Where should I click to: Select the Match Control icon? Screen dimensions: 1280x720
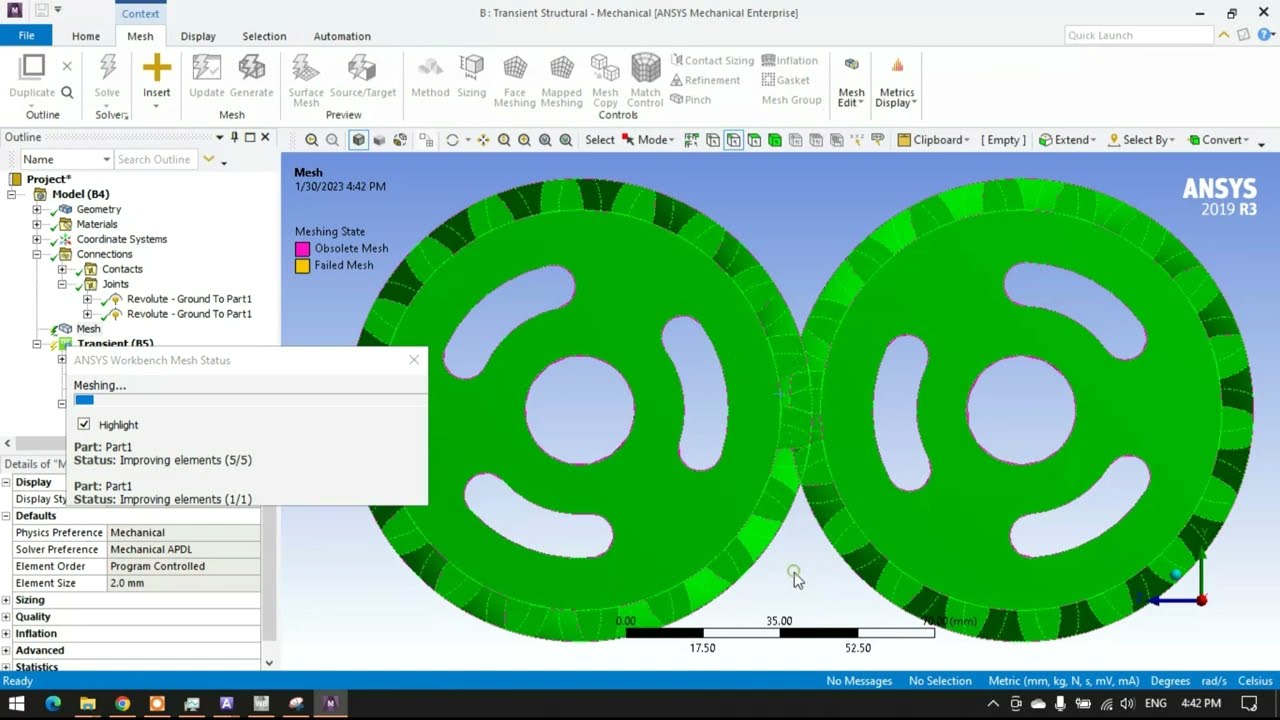(645, 68)
